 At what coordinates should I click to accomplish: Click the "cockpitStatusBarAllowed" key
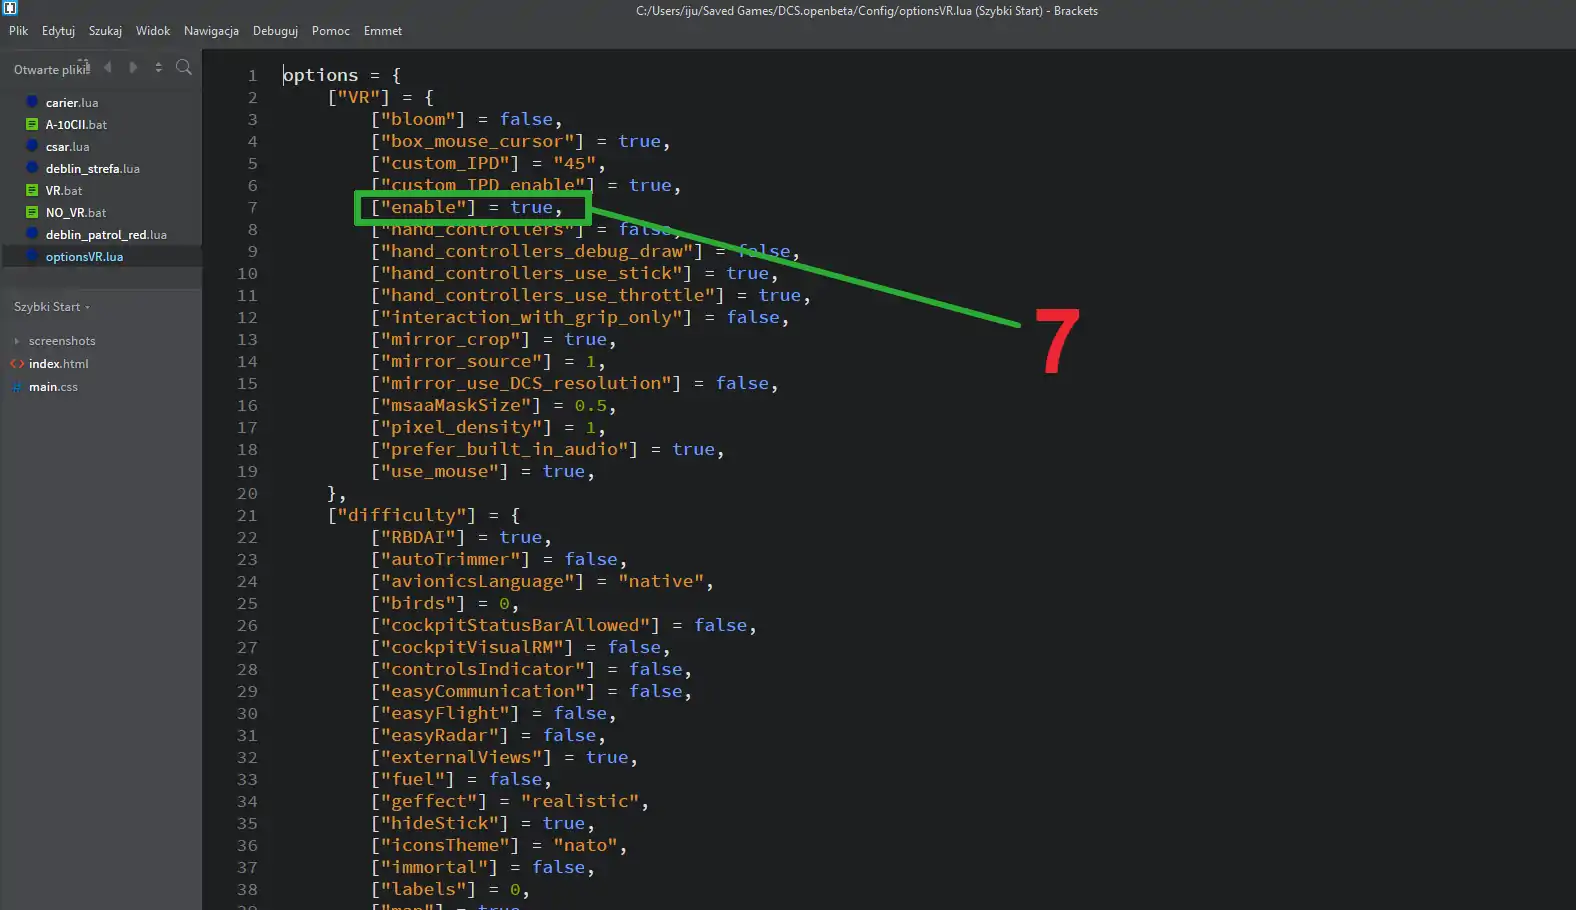[x=515, y=625]
